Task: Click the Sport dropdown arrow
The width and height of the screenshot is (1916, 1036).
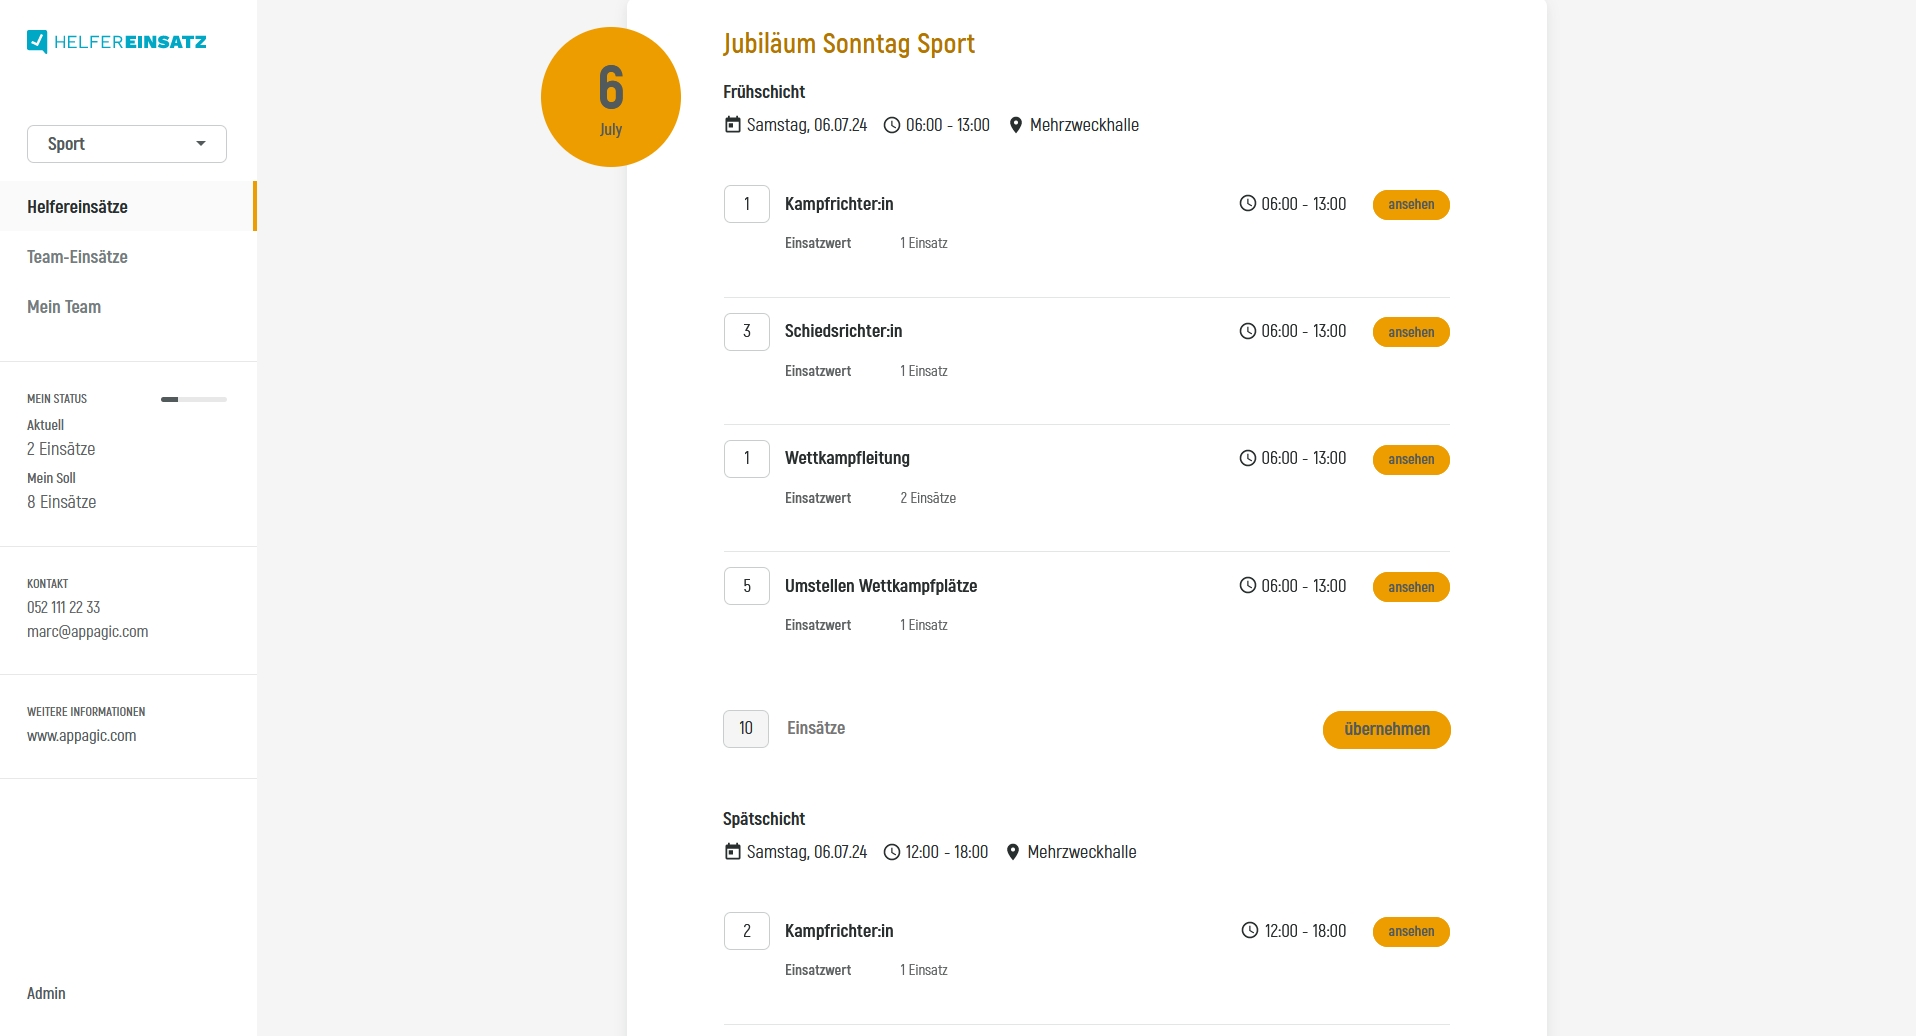Action: click(201, 144)
